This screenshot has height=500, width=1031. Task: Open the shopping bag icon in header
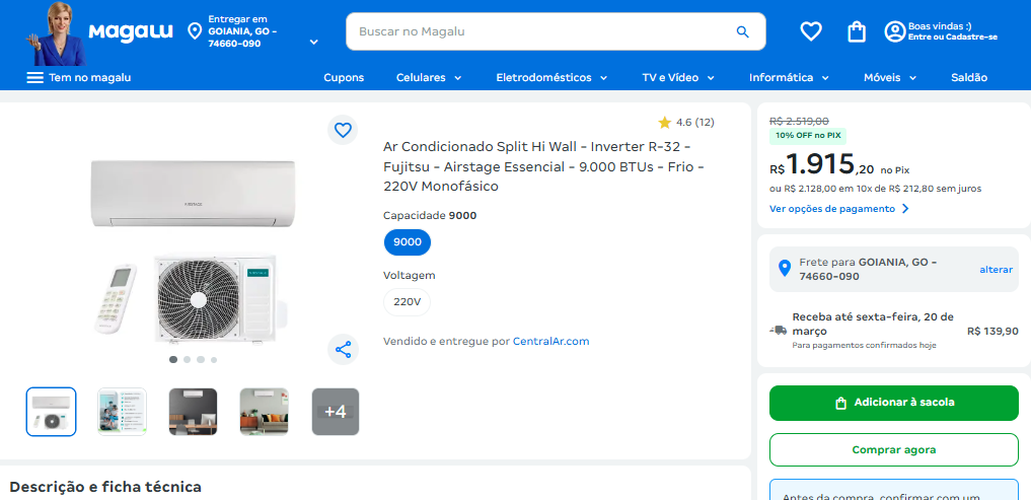coord(856,31)
